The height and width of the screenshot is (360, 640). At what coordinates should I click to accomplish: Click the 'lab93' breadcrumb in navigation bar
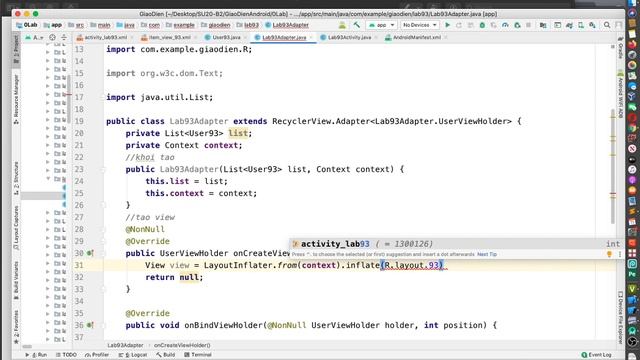coord(248,25)
